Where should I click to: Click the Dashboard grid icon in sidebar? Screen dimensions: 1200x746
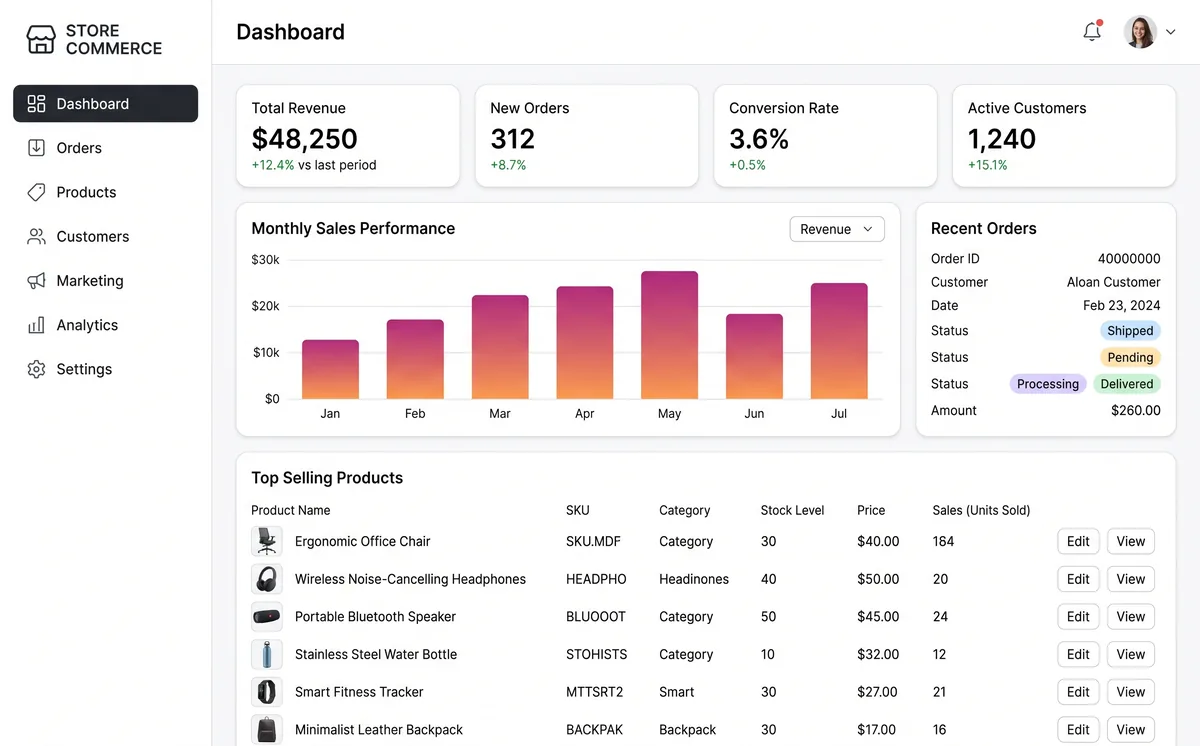(37, 104)
